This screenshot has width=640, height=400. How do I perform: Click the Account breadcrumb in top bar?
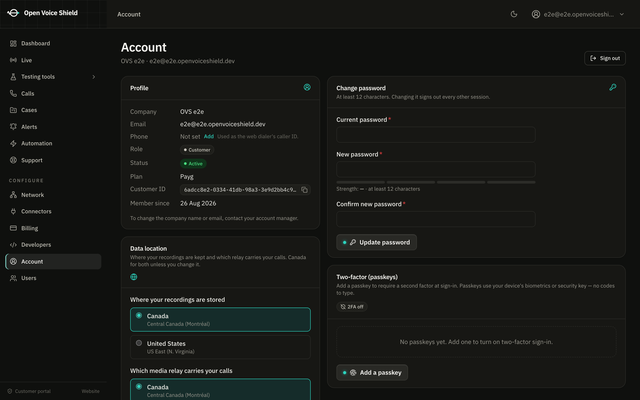click(x=129, y=14)
